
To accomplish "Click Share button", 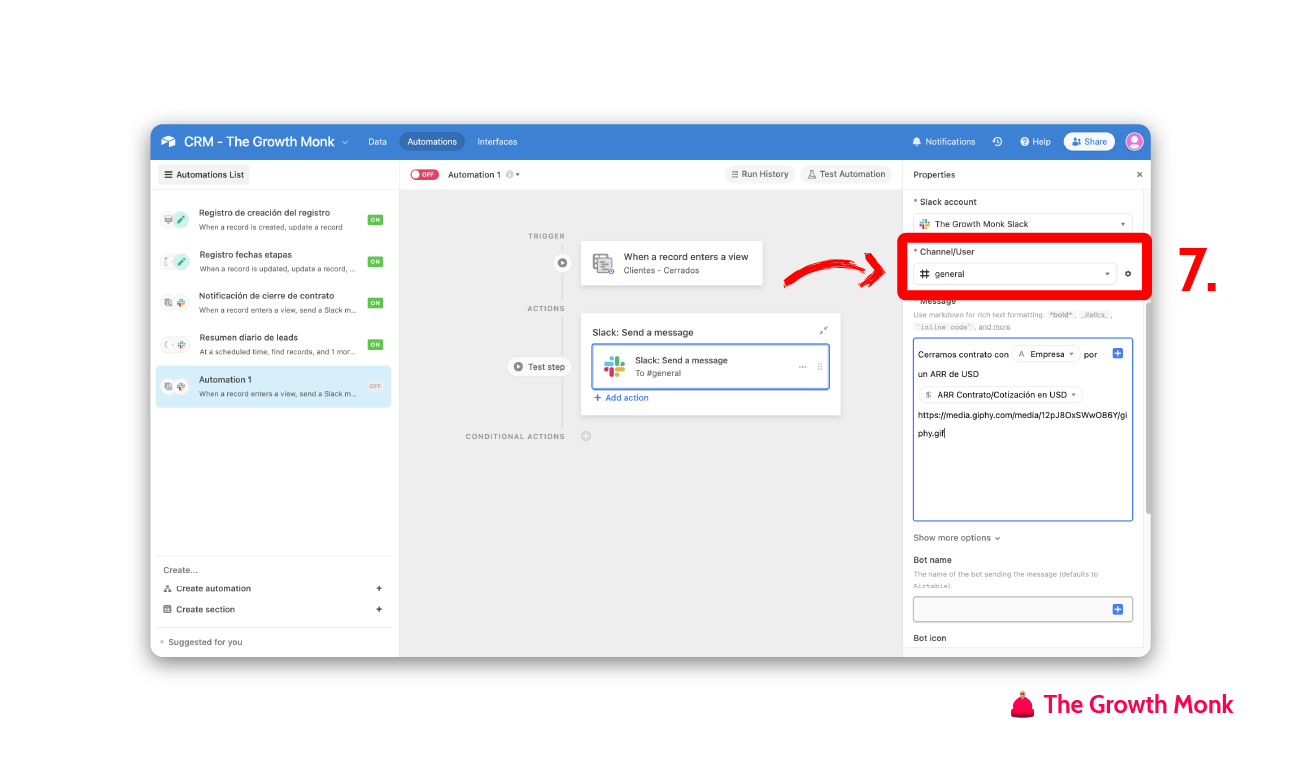I will pos(1089,142).
